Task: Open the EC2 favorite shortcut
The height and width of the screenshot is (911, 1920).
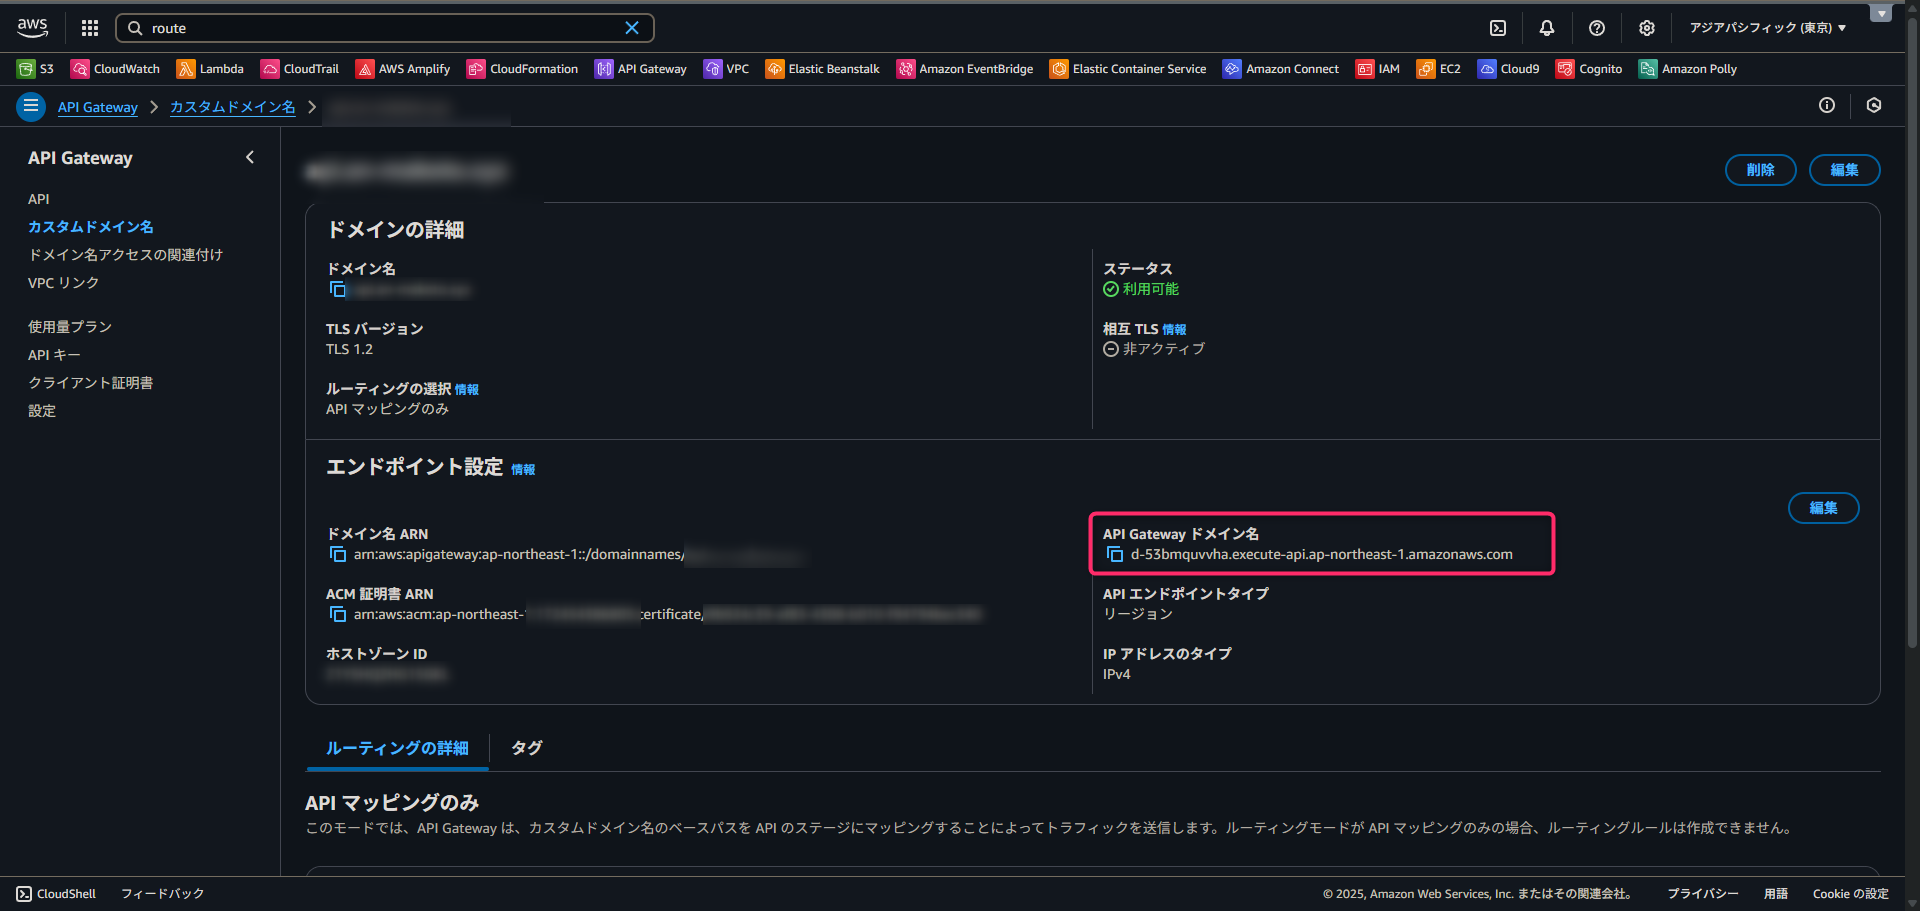Action: pos(1439,69)
